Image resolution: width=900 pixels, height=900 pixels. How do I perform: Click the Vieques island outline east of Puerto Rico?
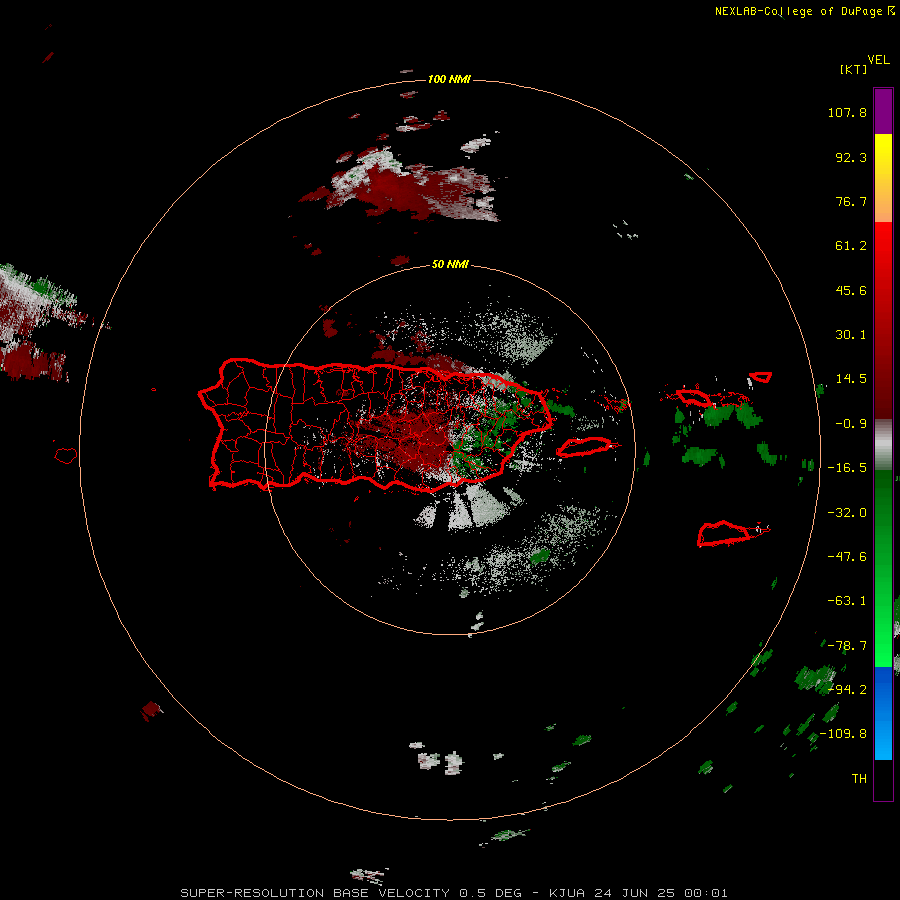[x=585, y=447]
